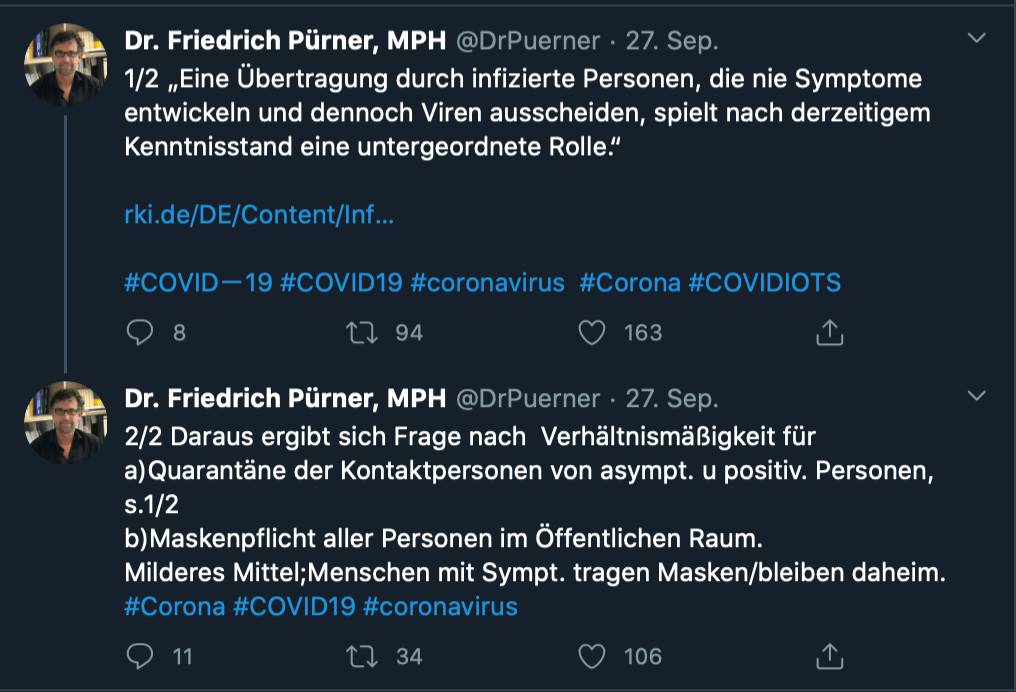Retweet the first tweet with 94 retweets
The height and width of the screenshot is (692, 1016).
coord(360,332)
